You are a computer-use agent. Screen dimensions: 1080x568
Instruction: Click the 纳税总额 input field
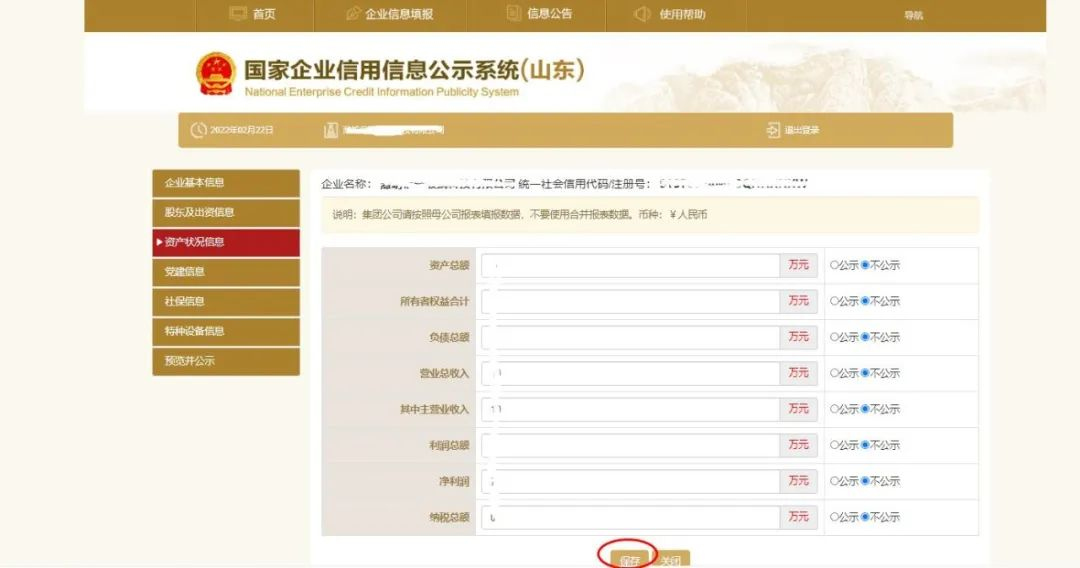(x=630, y=516)
